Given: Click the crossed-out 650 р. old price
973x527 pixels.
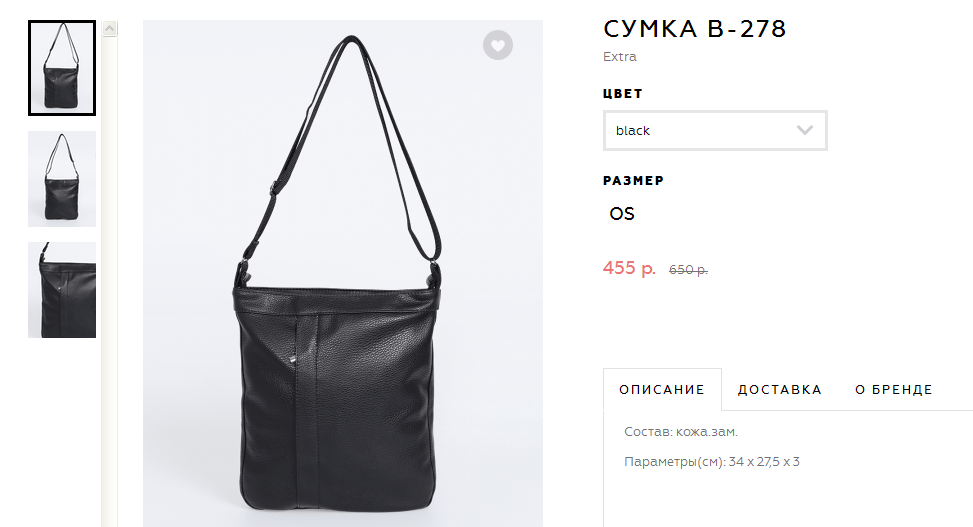Looking at the screenshot, I should [688, 270].
